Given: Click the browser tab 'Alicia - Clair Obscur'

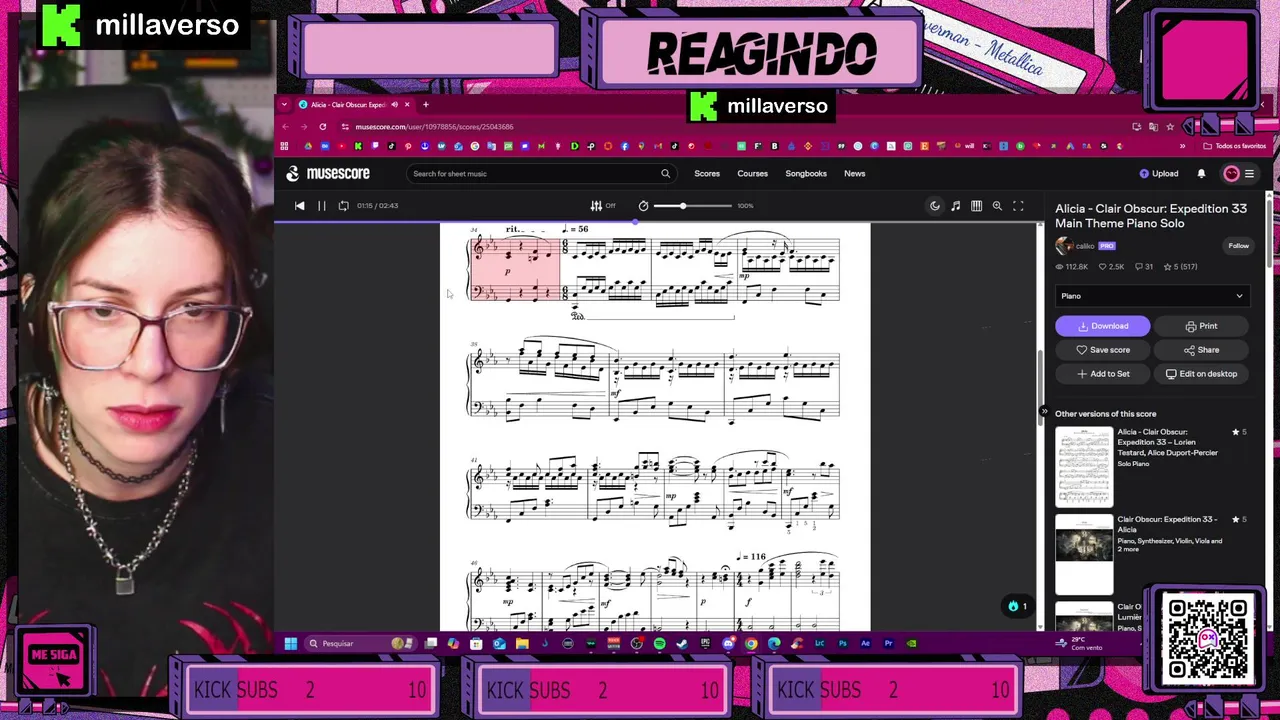Looking at the screenshot, I should coord(347,104).
